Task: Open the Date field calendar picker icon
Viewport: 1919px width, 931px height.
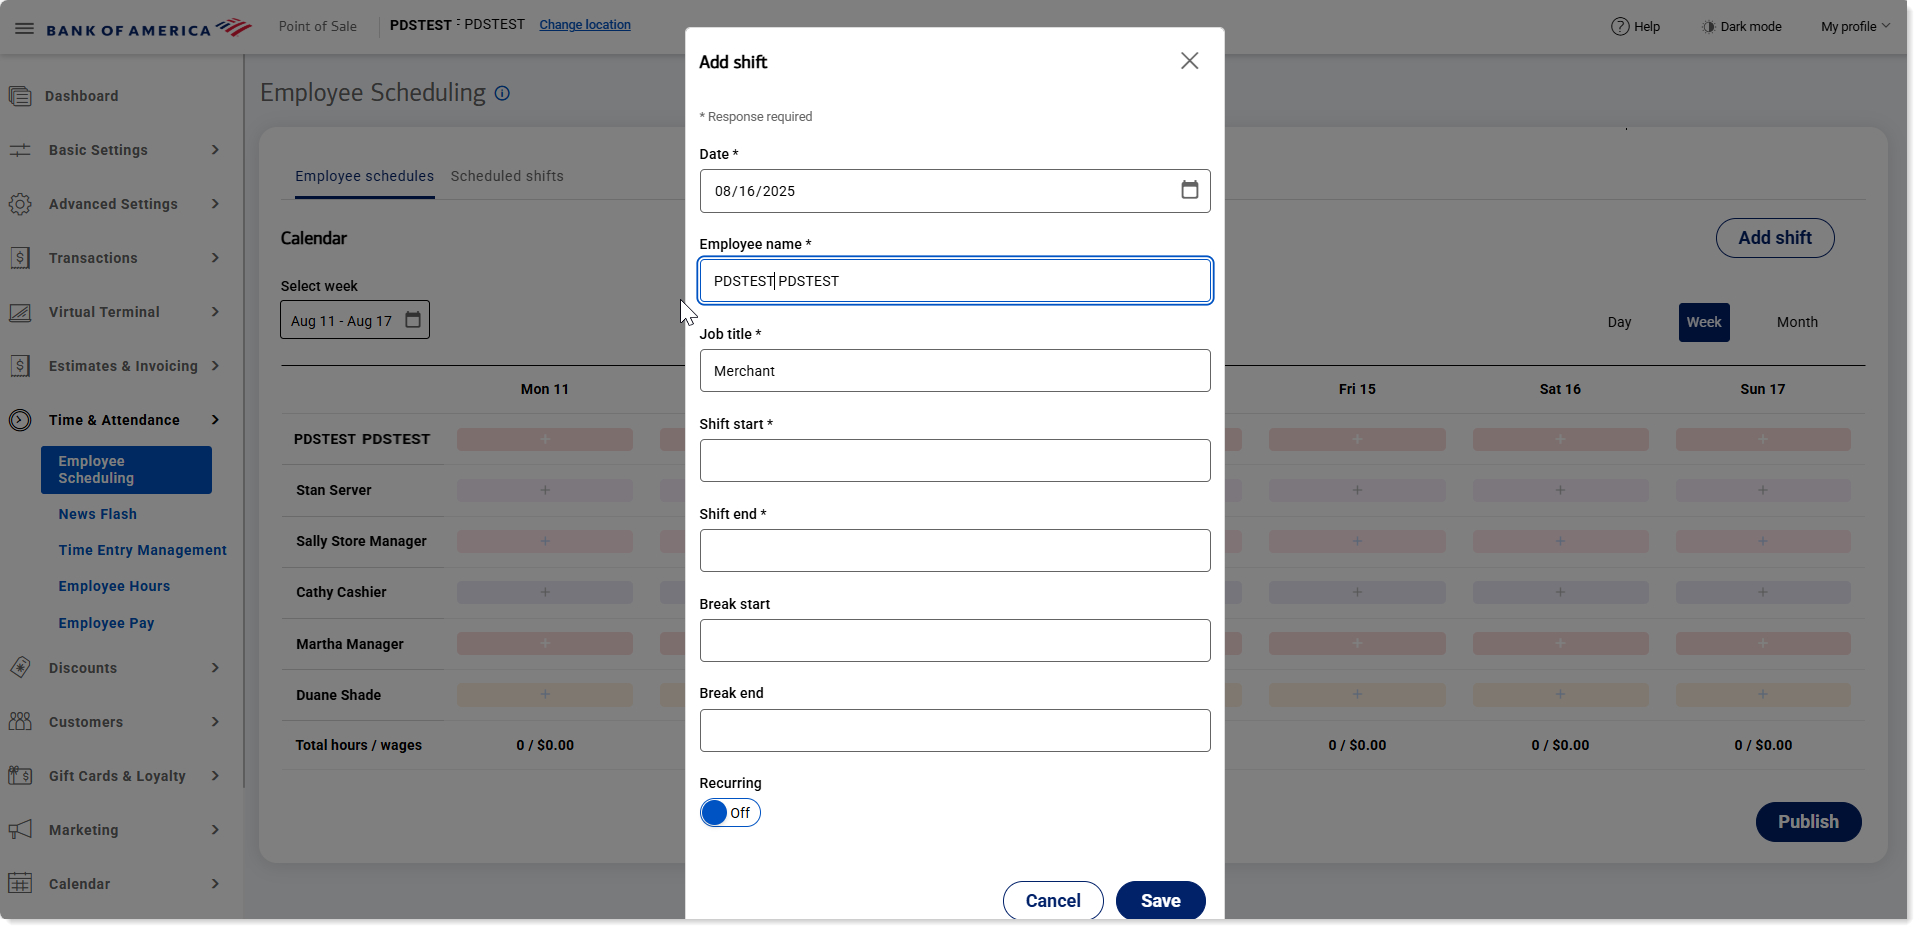Action: 1189,190
